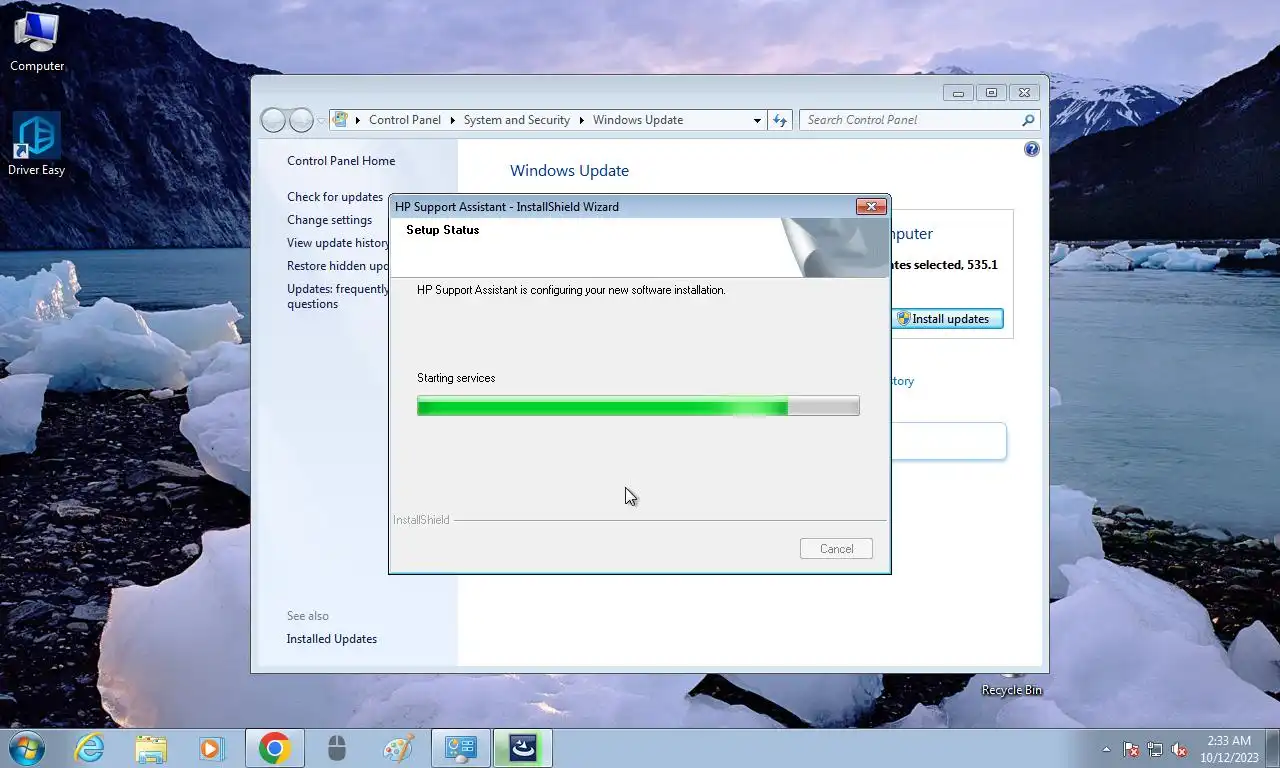
Task: Switch to Control Panel taskbar button
Action: point(461,748)
